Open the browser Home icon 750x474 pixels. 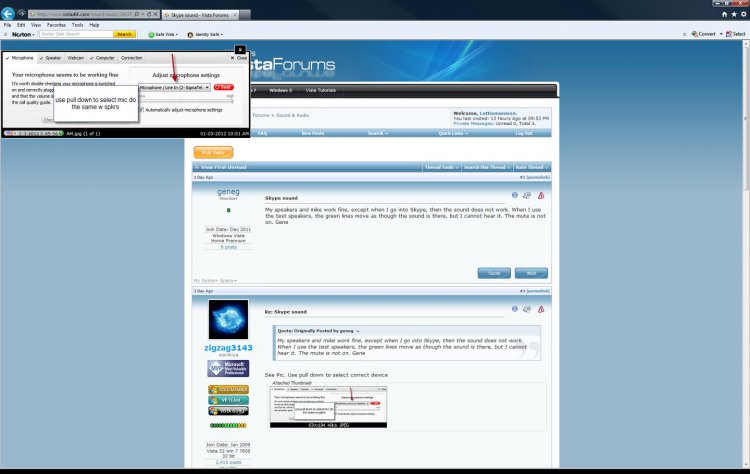[724, 14]
